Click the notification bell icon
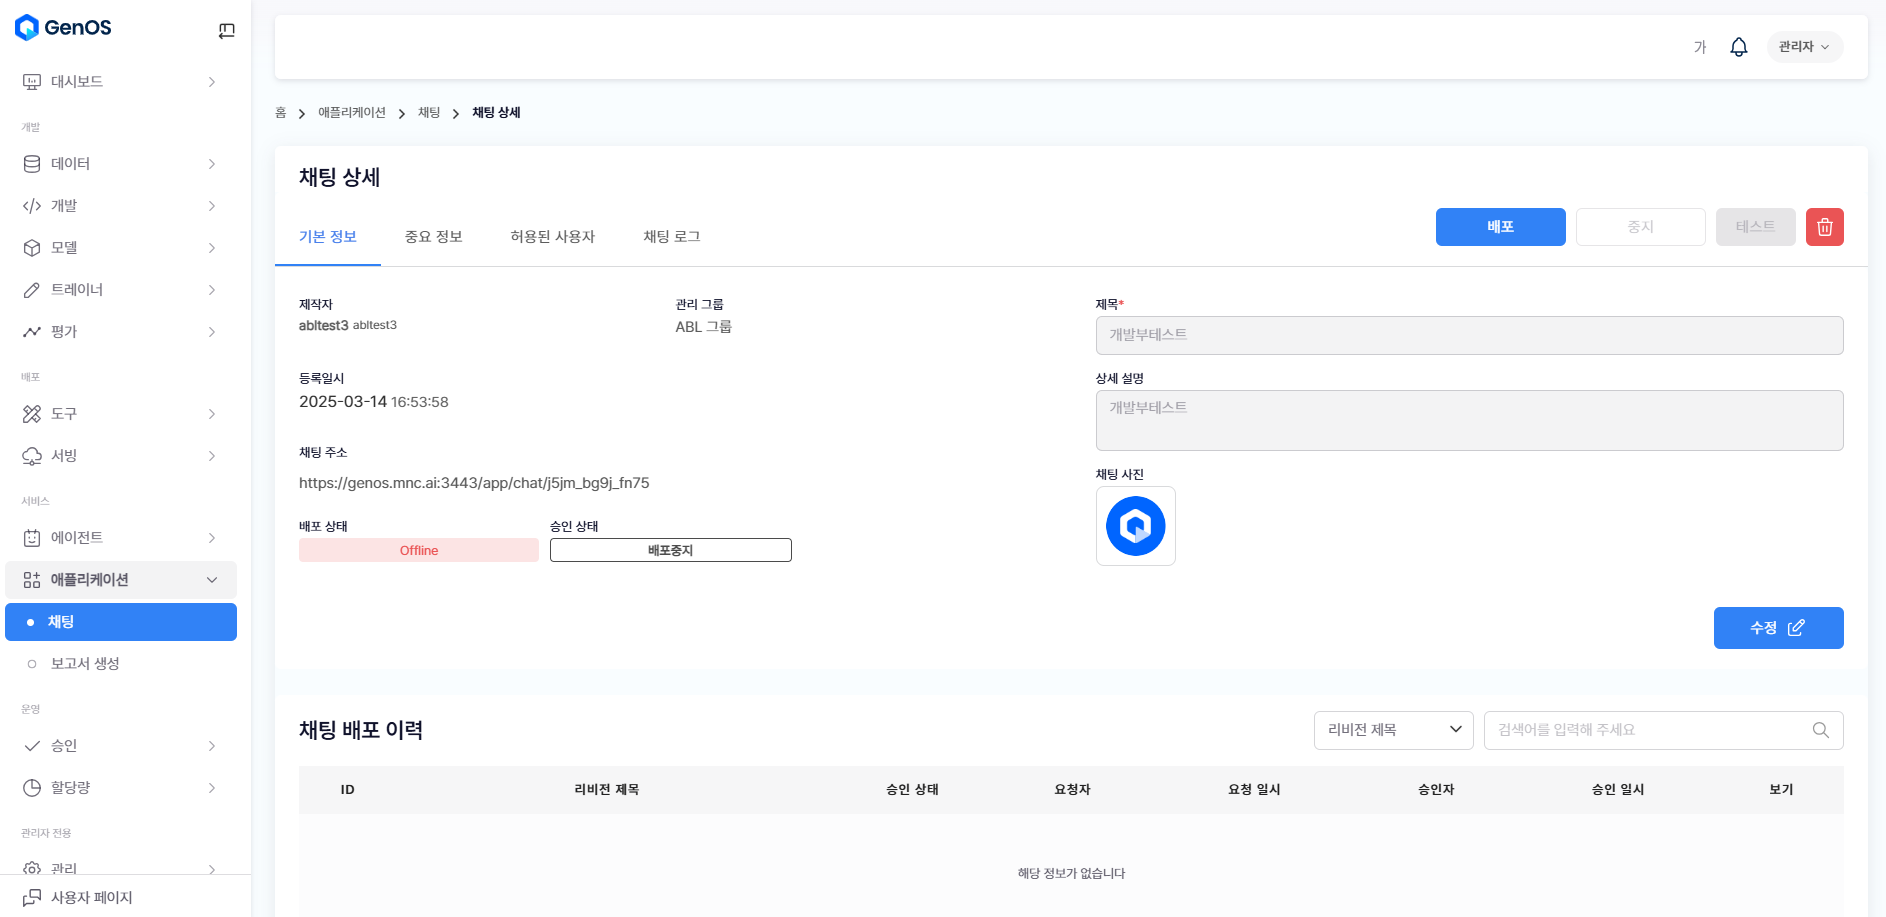This screenshot has width=1886, height=917. pos(1739,47)
